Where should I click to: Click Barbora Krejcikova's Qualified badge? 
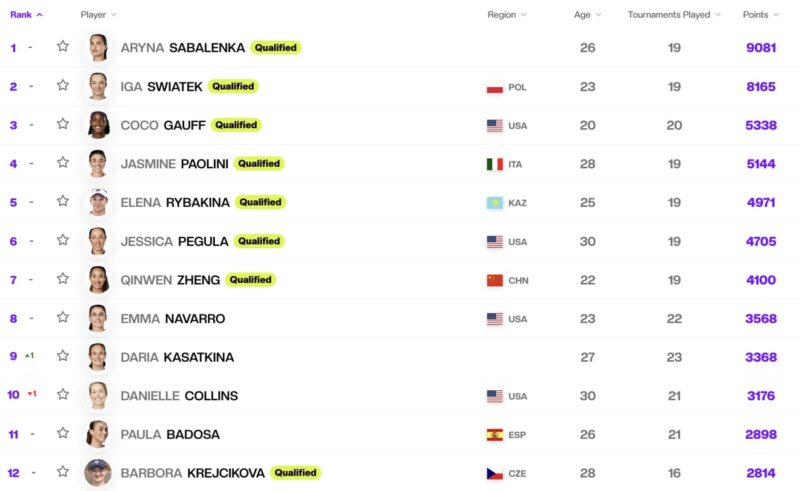click(295, 473)
